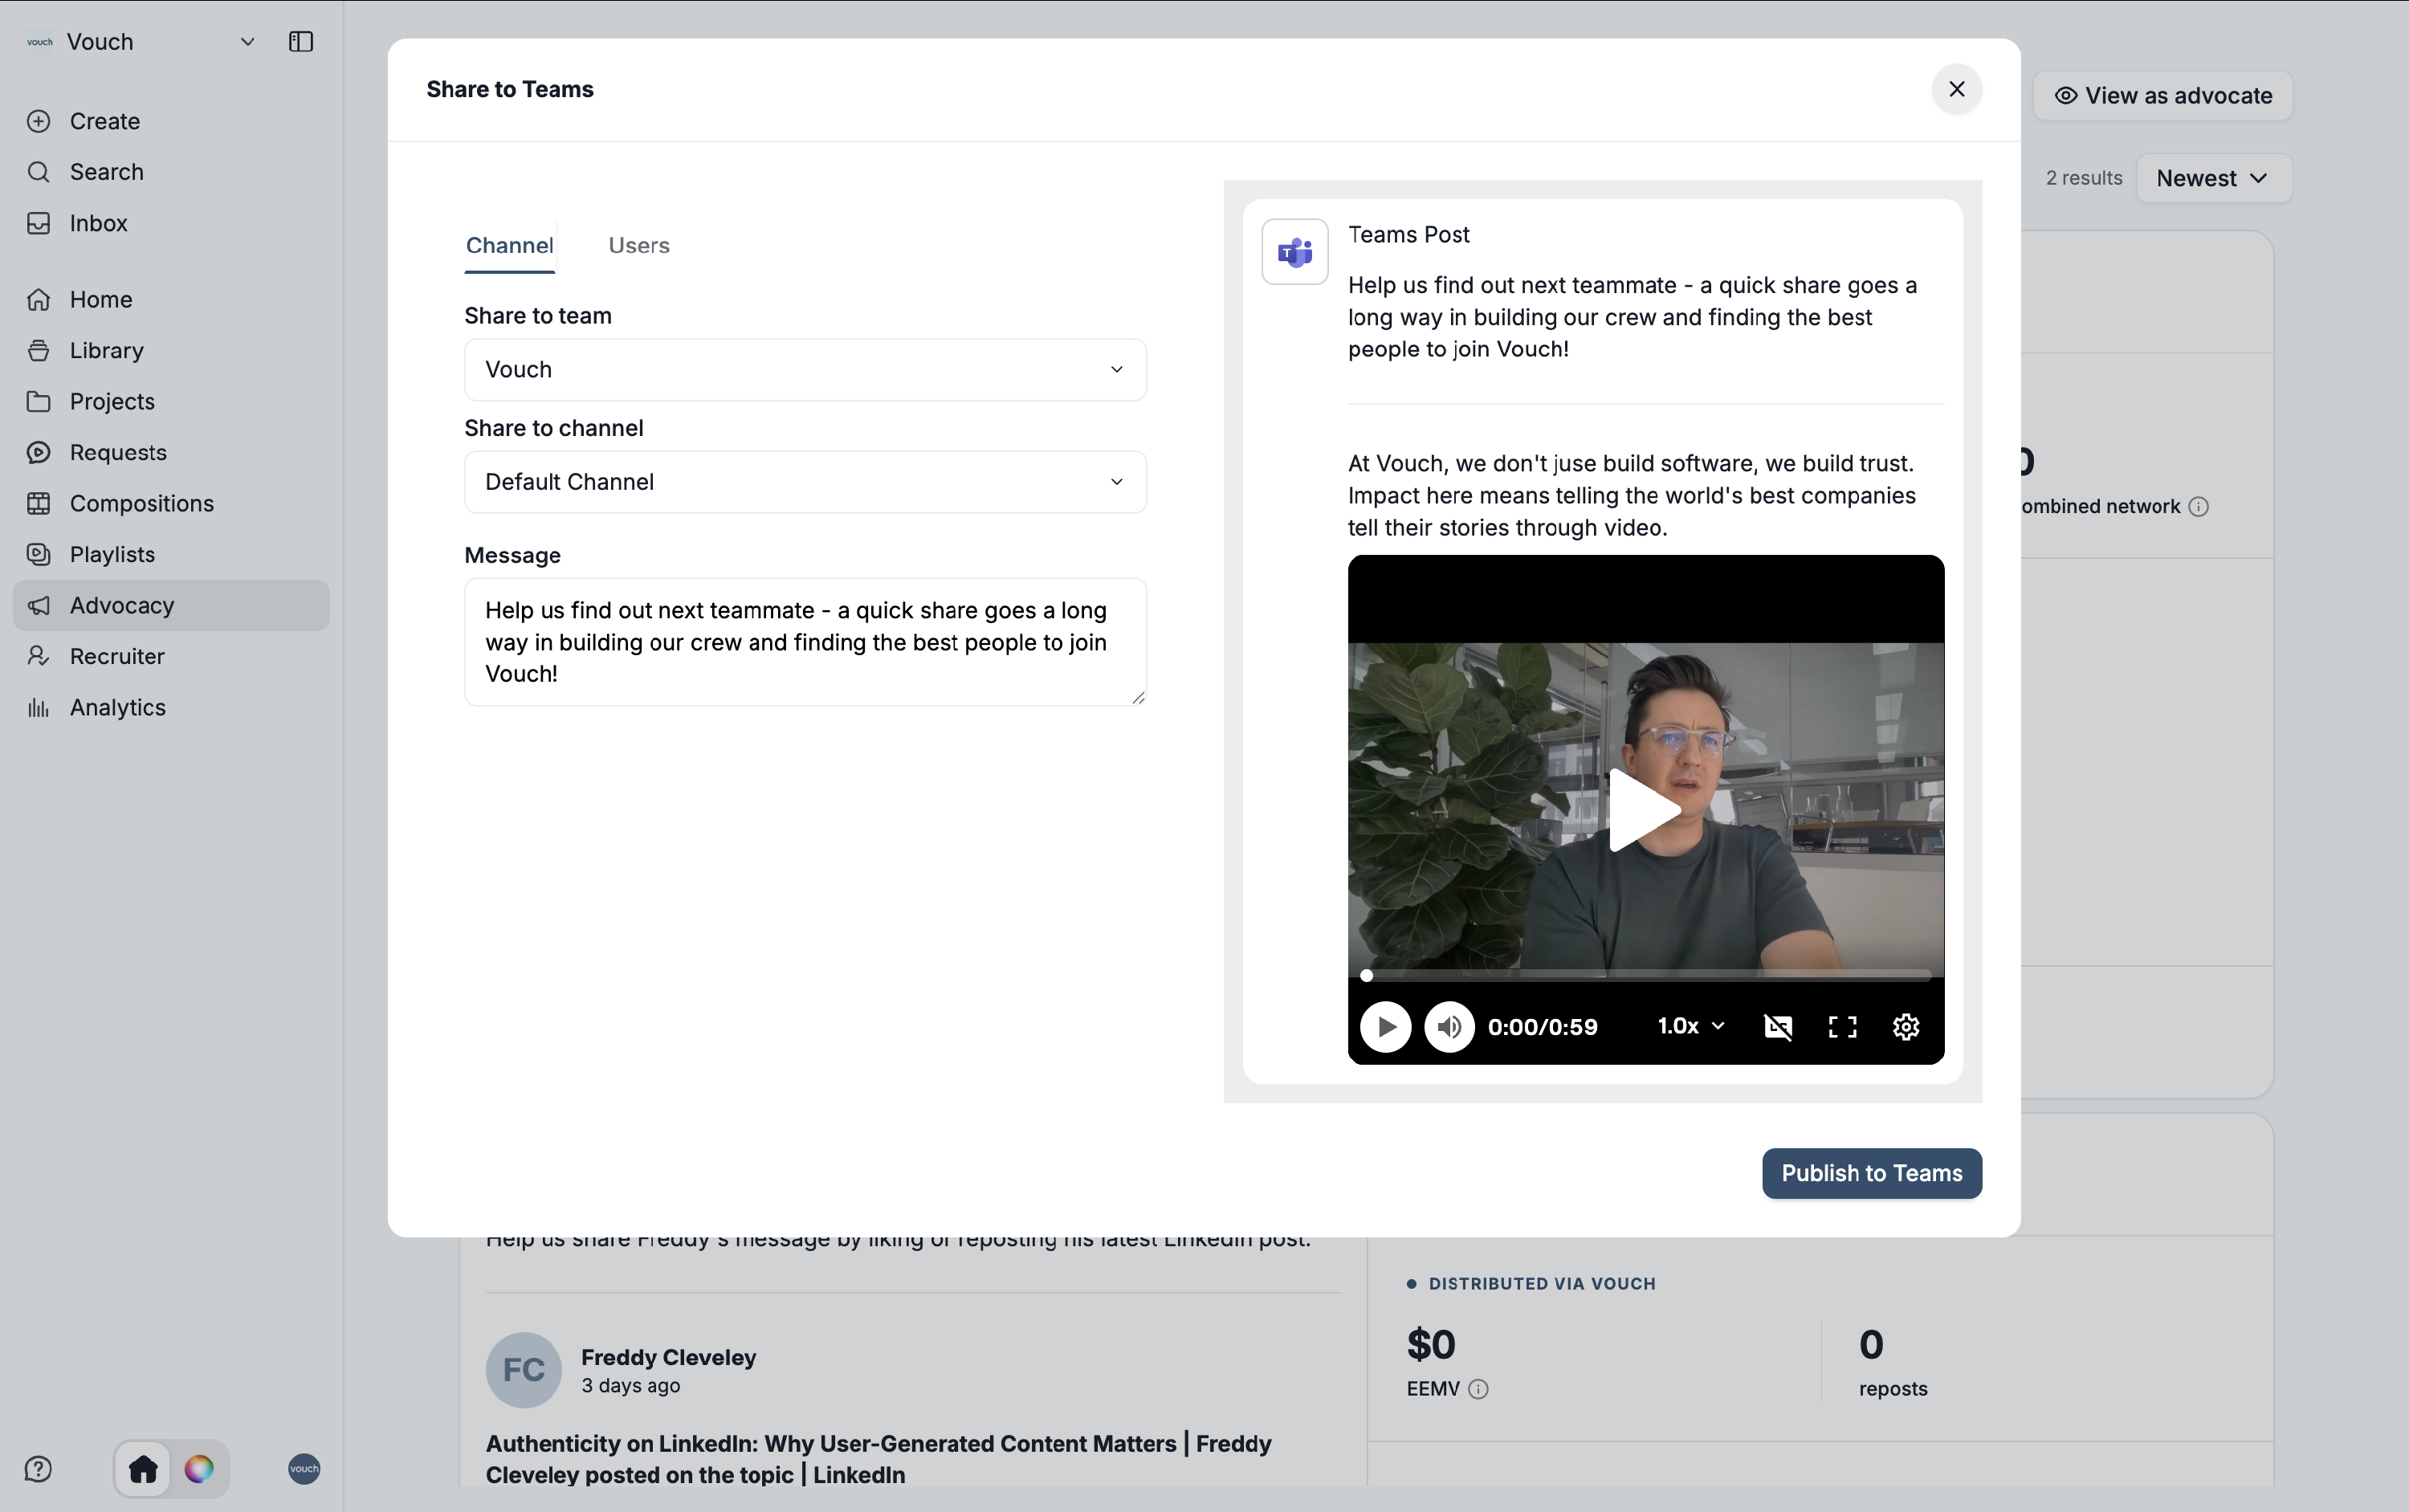Viewport: 2409px width, 1512px height.
Task: Click the "3 days ago" timestamp
Action: (x=630, y=1386)
